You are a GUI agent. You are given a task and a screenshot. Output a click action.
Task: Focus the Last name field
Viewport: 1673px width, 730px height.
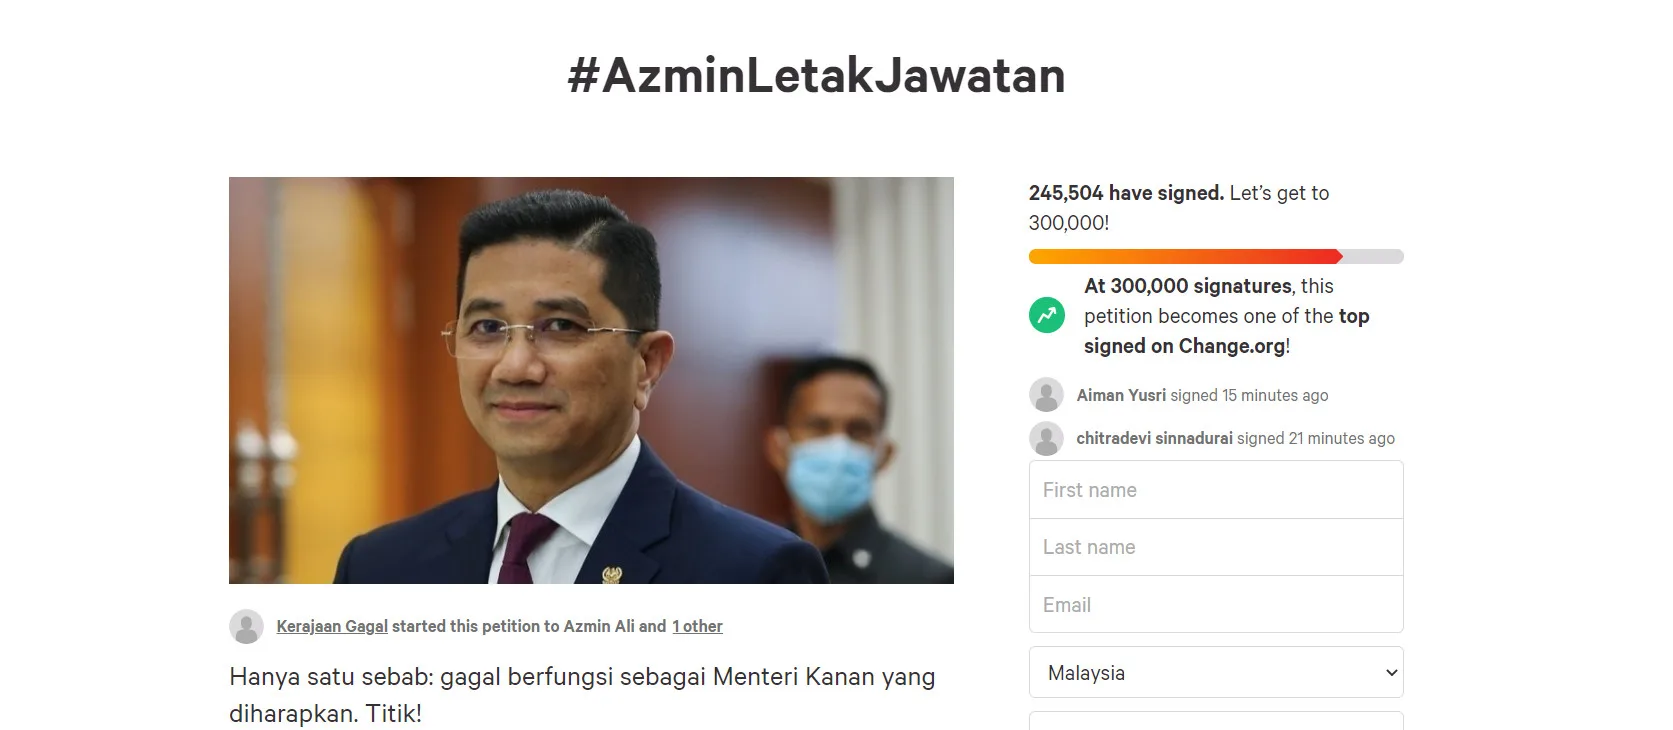[1216, 547]
